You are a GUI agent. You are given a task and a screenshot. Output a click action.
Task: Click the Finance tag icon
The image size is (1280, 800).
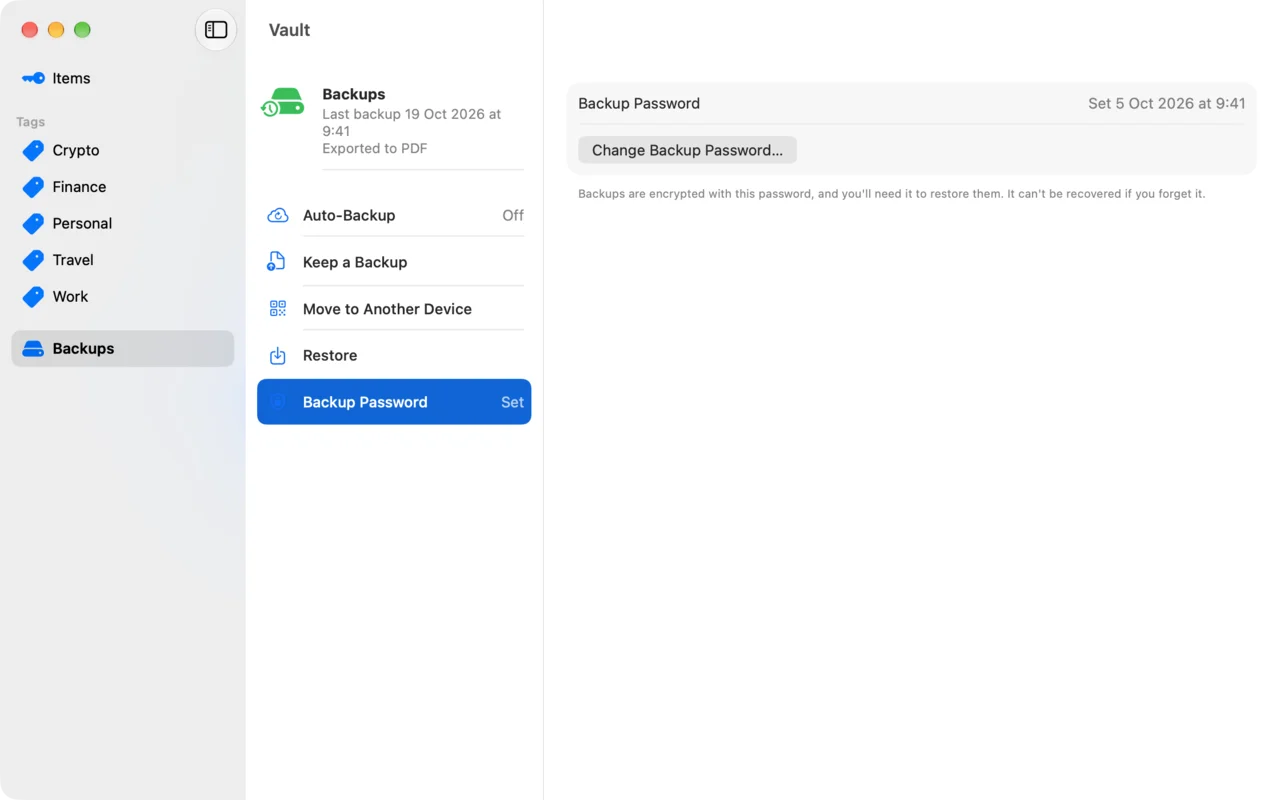click(x=33, y=187)
